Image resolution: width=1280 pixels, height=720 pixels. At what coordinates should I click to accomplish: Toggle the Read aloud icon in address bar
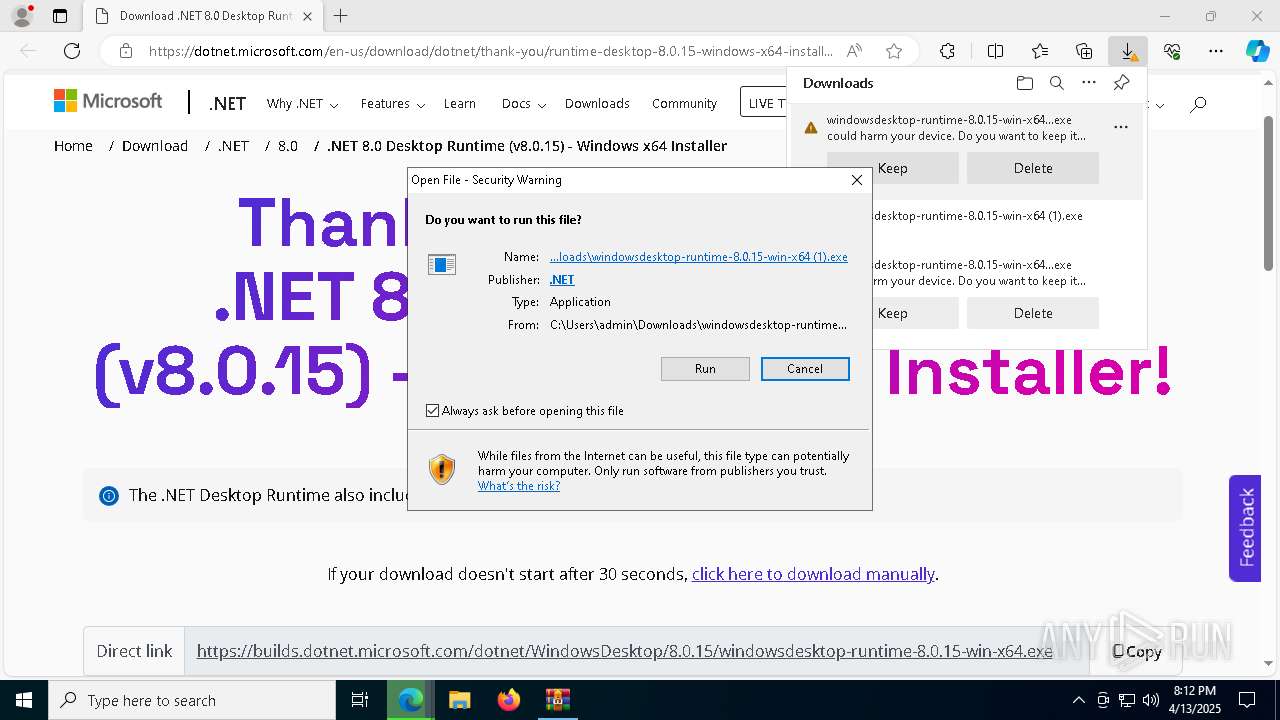tap(854, 51)
